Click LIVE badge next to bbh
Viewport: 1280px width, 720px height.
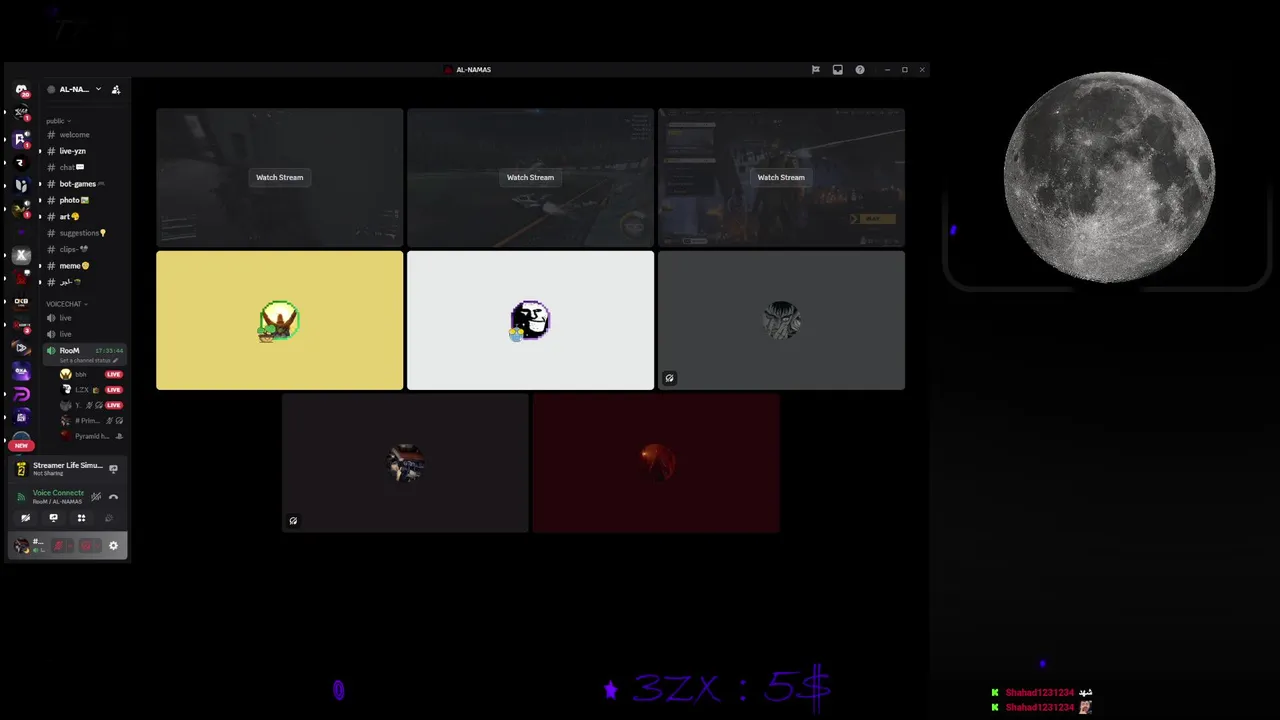[x=114, y=374]
